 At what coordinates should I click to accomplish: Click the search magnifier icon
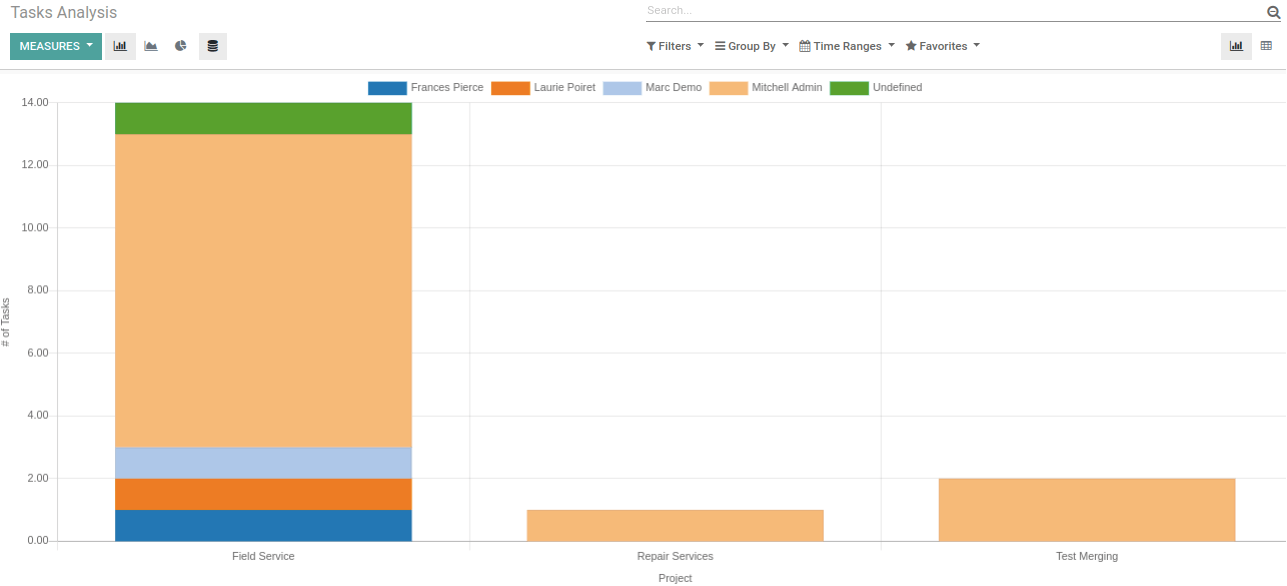click(x=1273, y=12)
